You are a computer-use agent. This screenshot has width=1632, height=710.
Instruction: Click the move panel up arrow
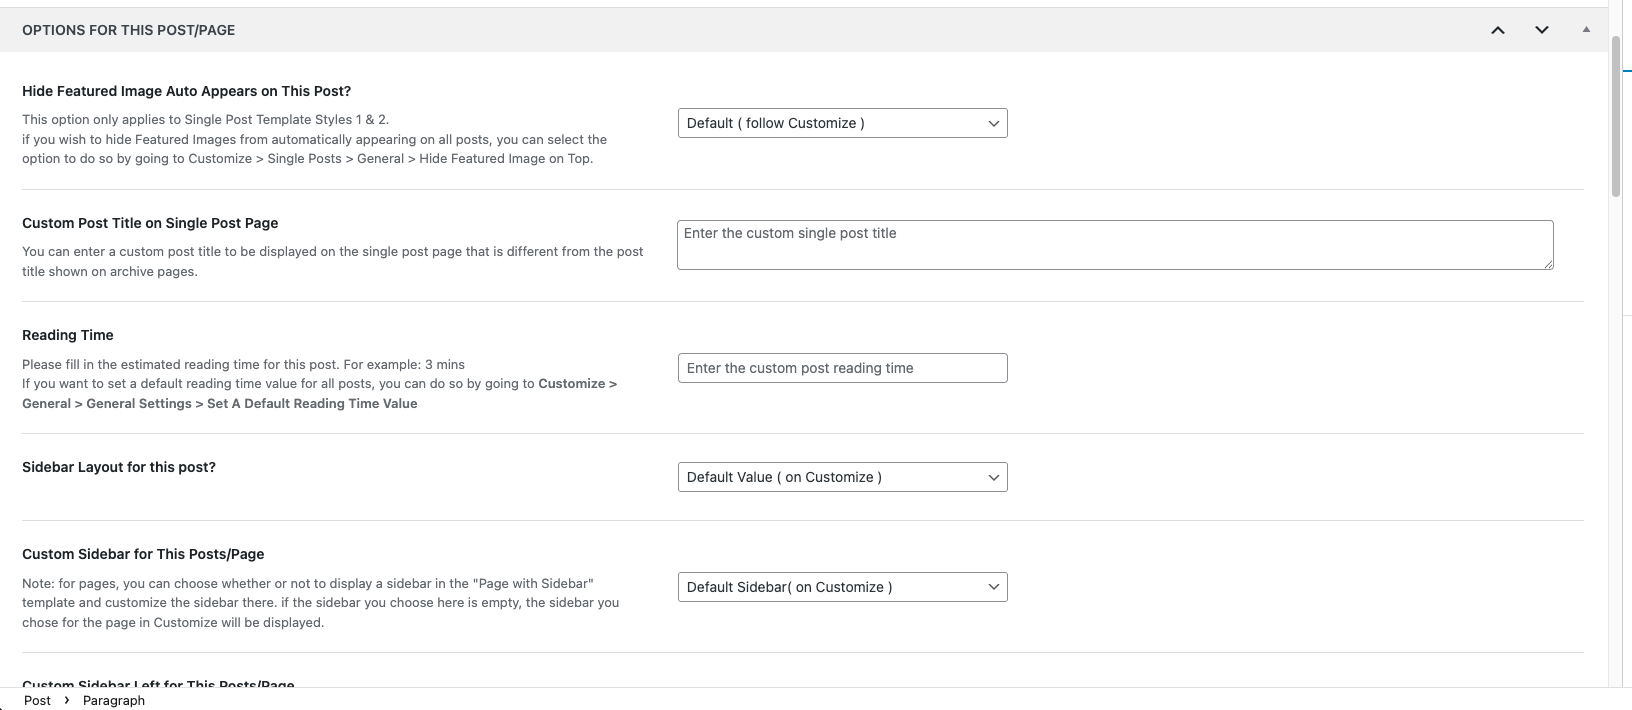1497,30
